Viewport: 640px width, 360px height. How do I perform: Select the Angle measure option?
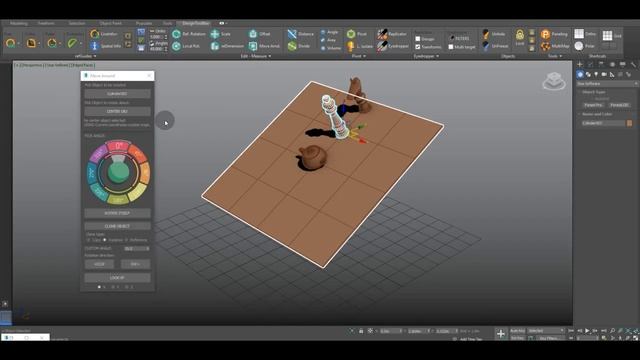point(329,32)
